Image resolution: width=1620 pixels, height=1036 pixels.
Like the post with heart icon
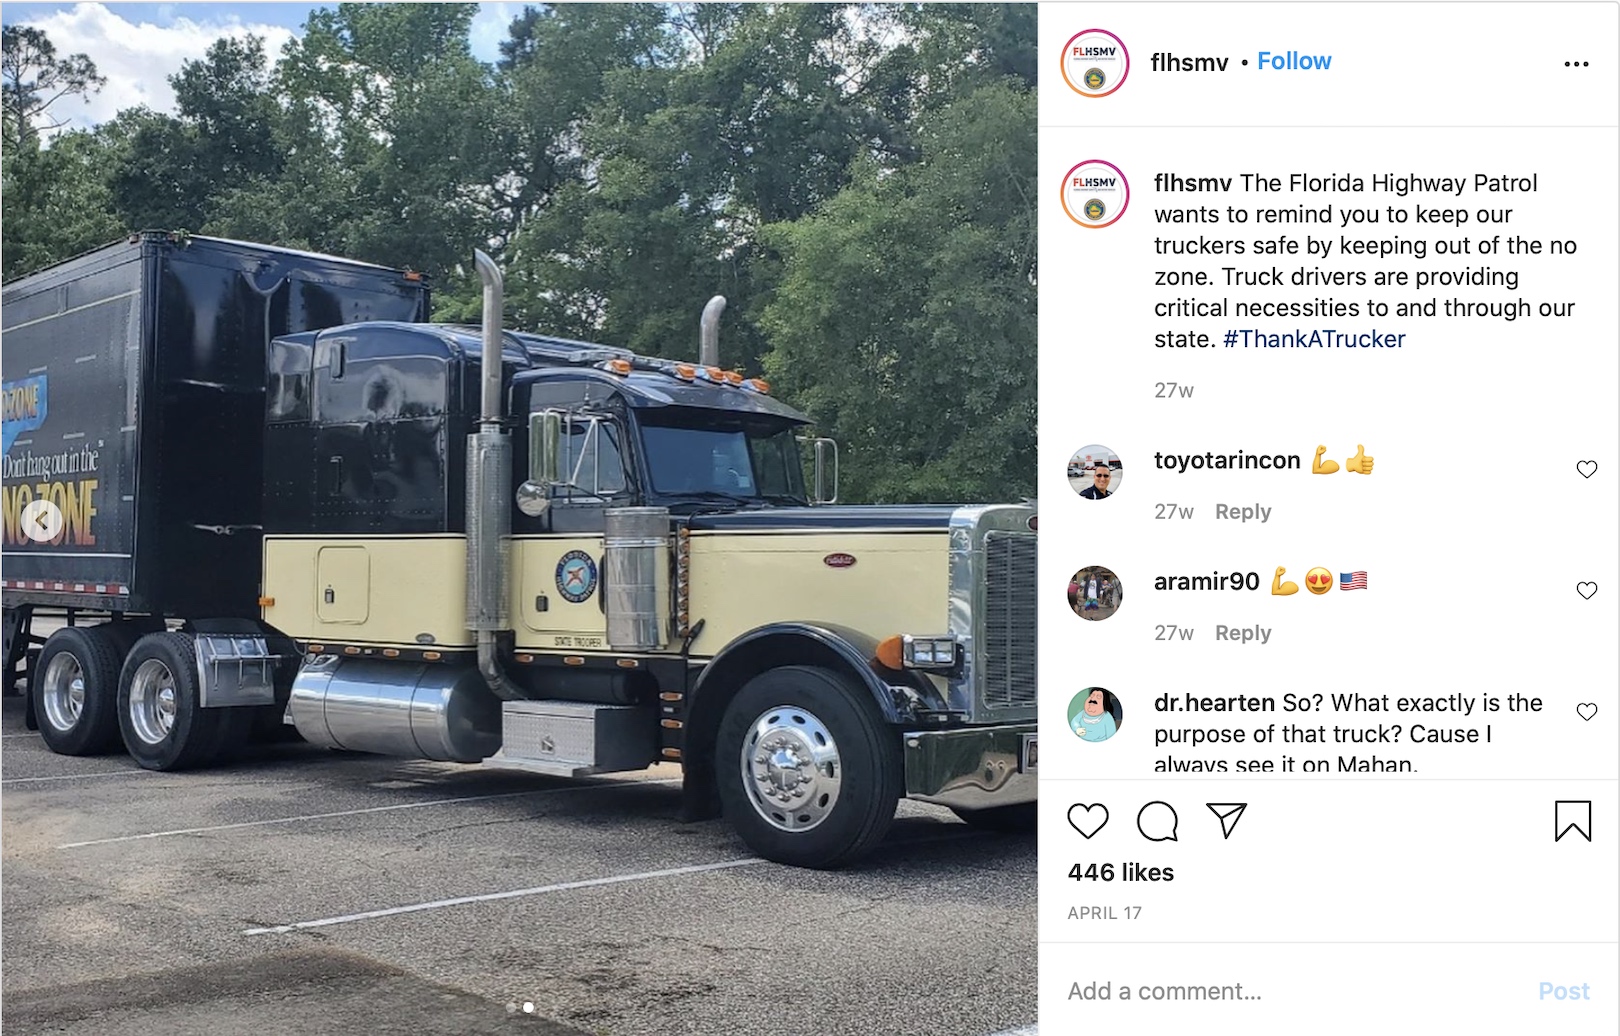pyautogui.click(x=1088, y=821)
